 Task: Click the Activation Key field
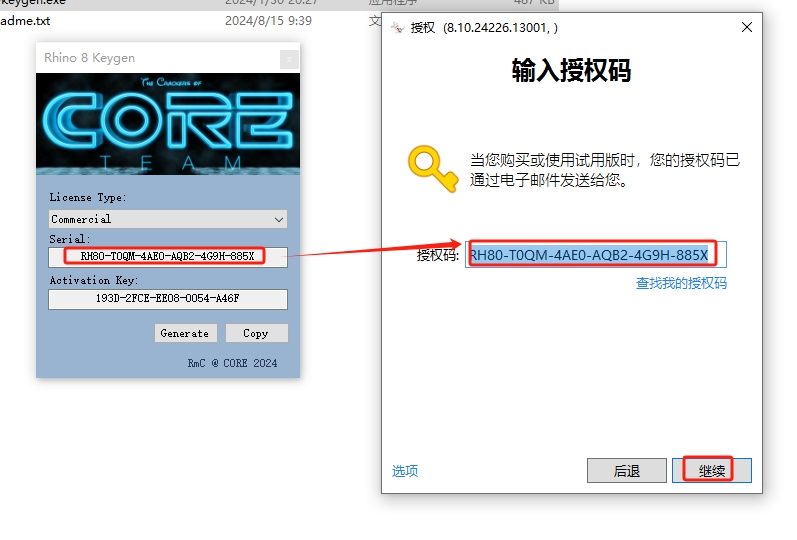(x=168, y=299)
